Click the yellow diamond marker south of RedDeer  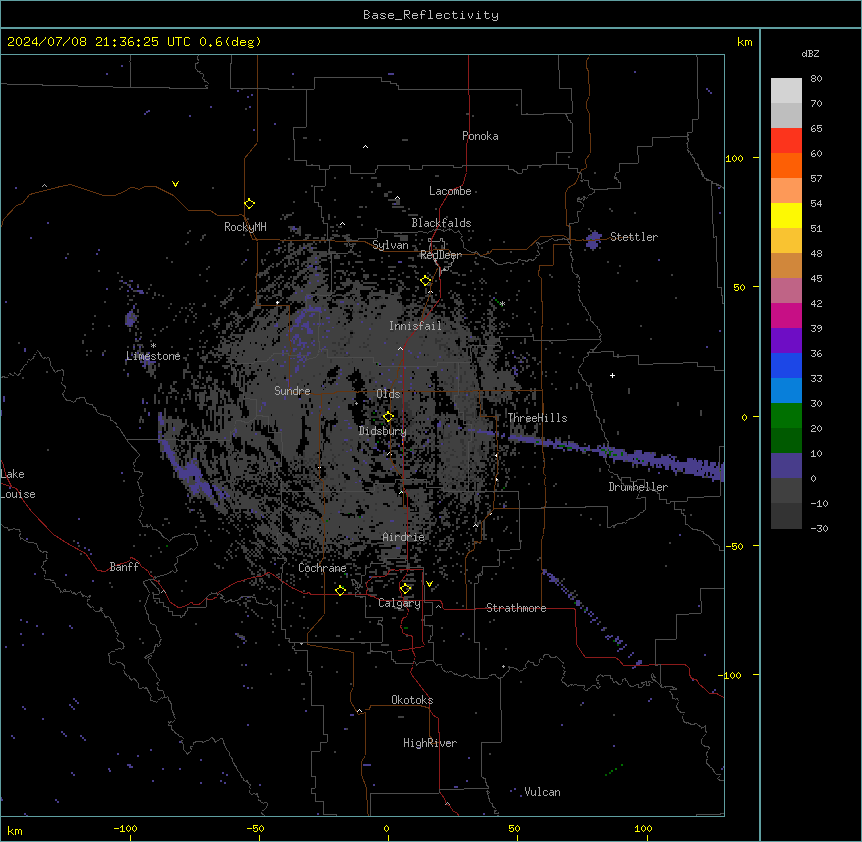426,281
